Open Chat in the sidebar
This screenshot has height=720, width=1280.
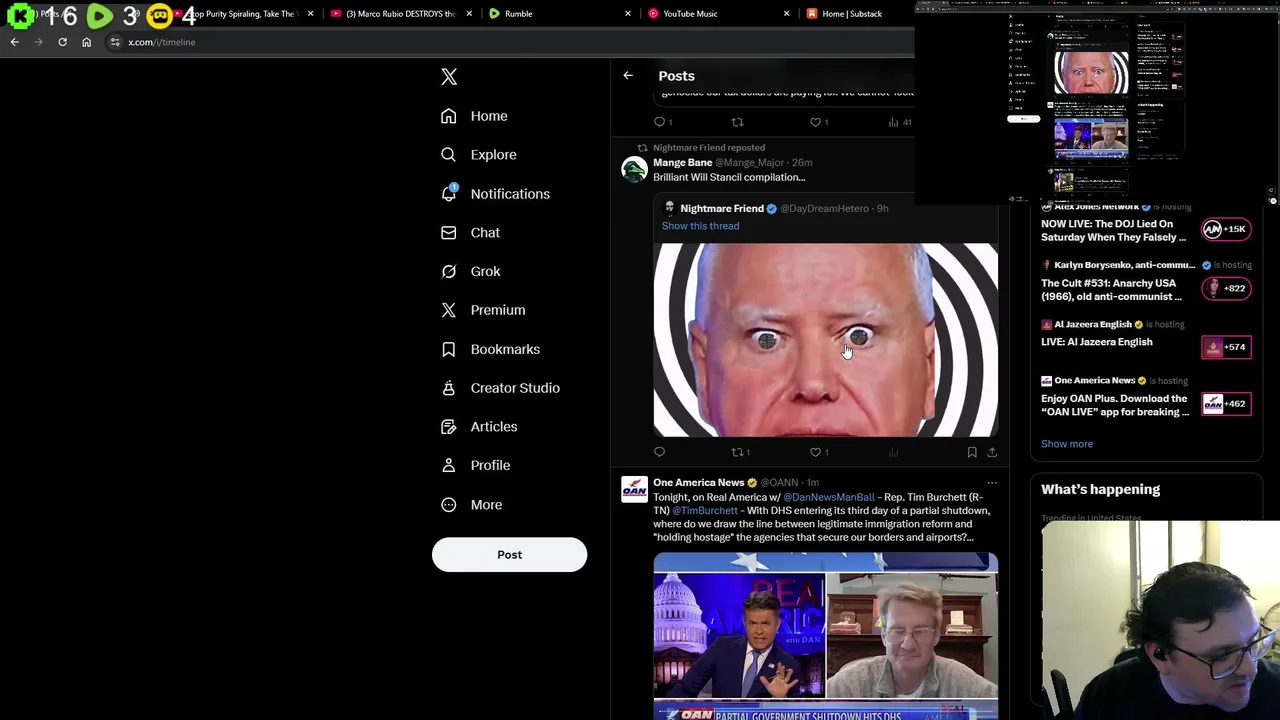(471, 233)
